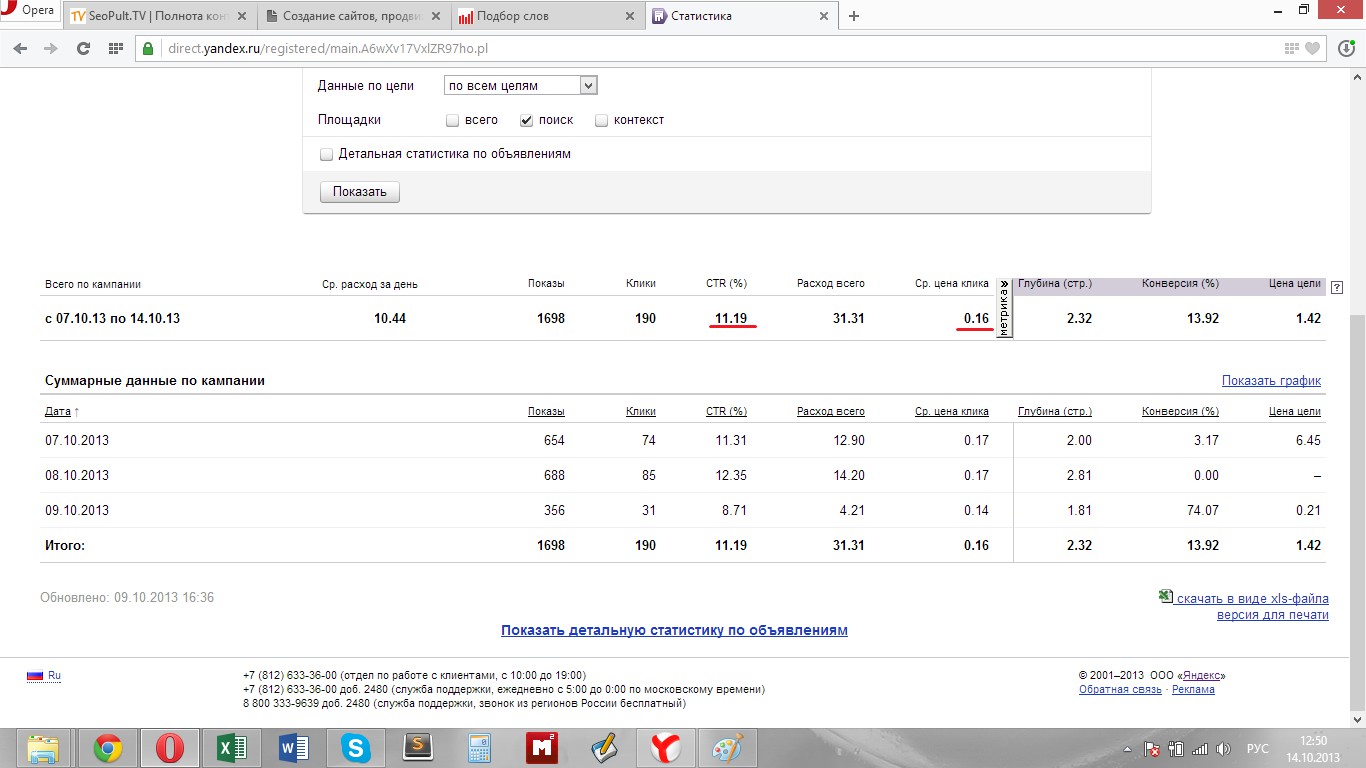Screen dimensions: 1366x768
Task: Download stats via скачать в виде xls-файла
Action: point(1252,598)
